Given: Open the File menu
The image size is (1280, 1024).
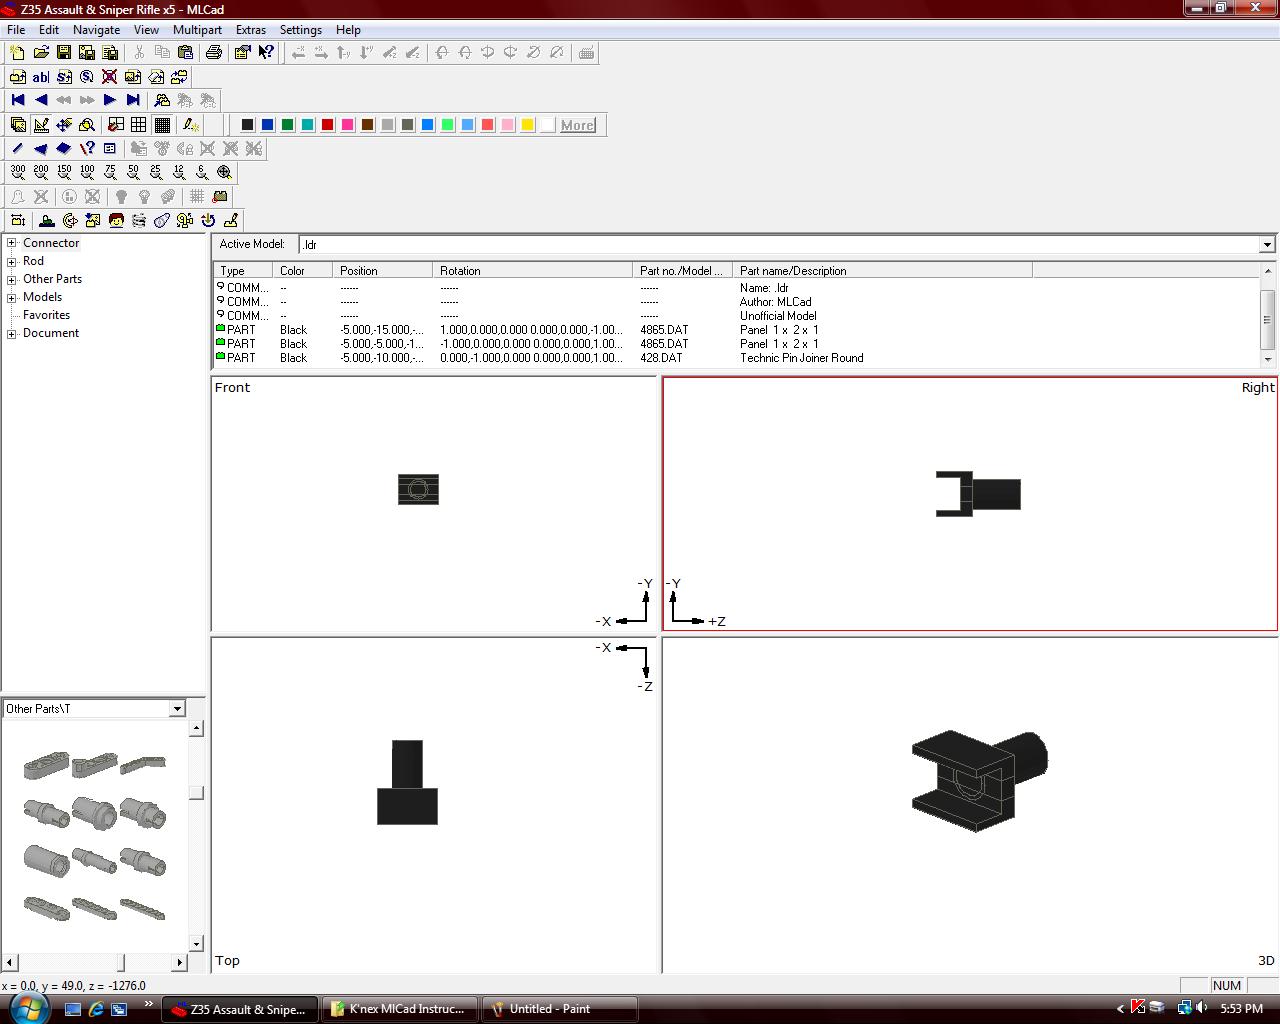Looking at the screenshot, I should coord(16,30).
